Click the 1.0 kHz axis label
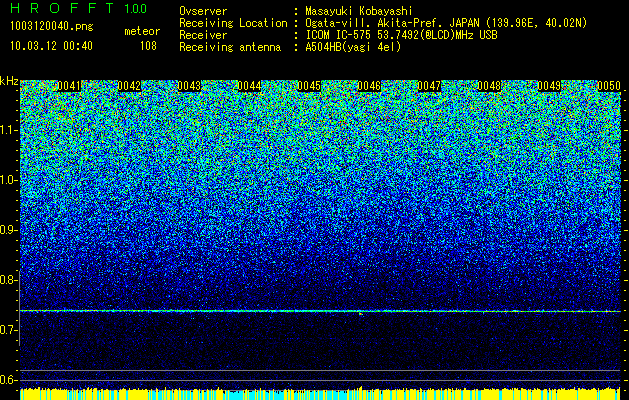The image size is (629, 400). (8, 180)
